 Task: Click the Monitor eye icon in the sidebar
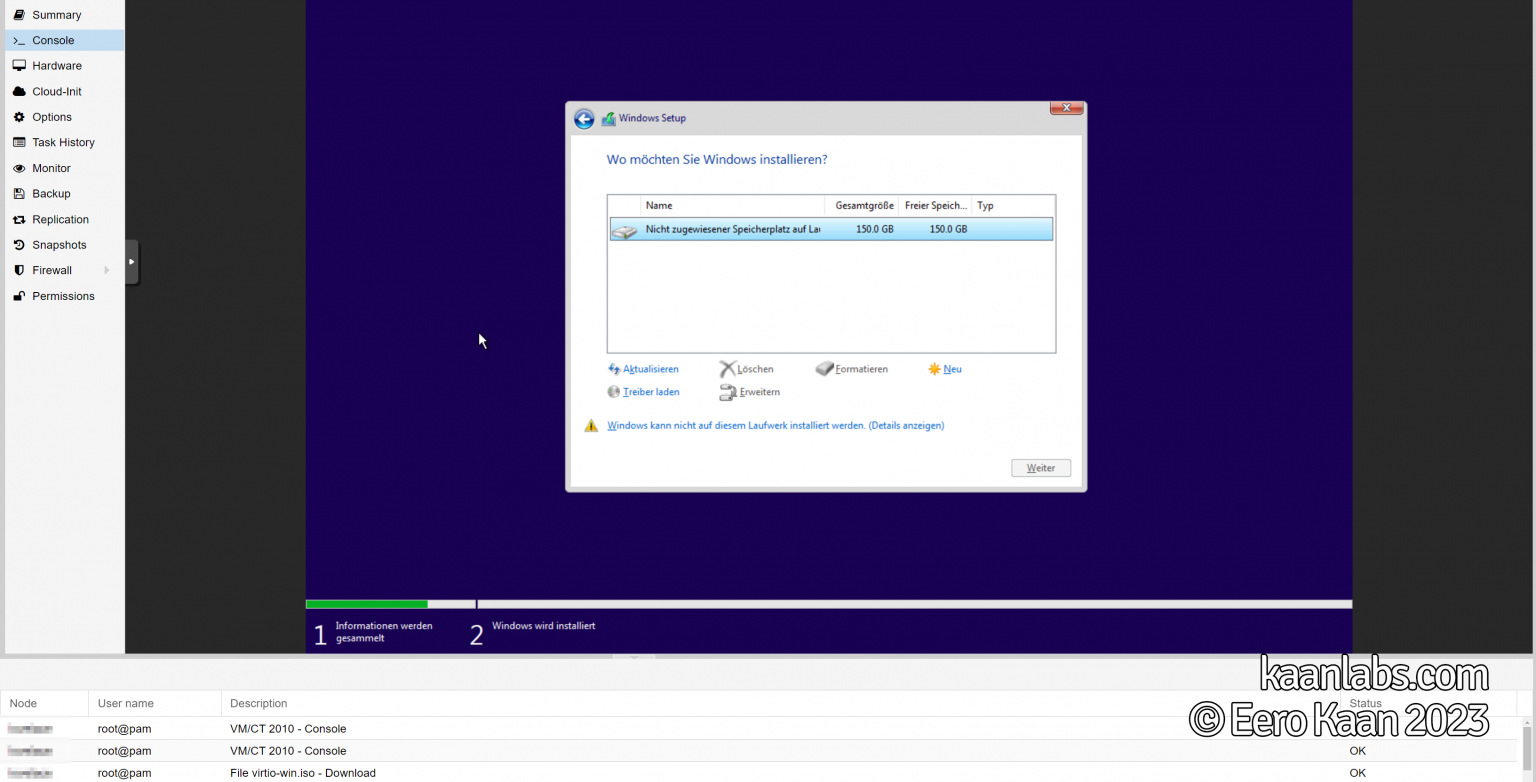[x=19, y=168]
